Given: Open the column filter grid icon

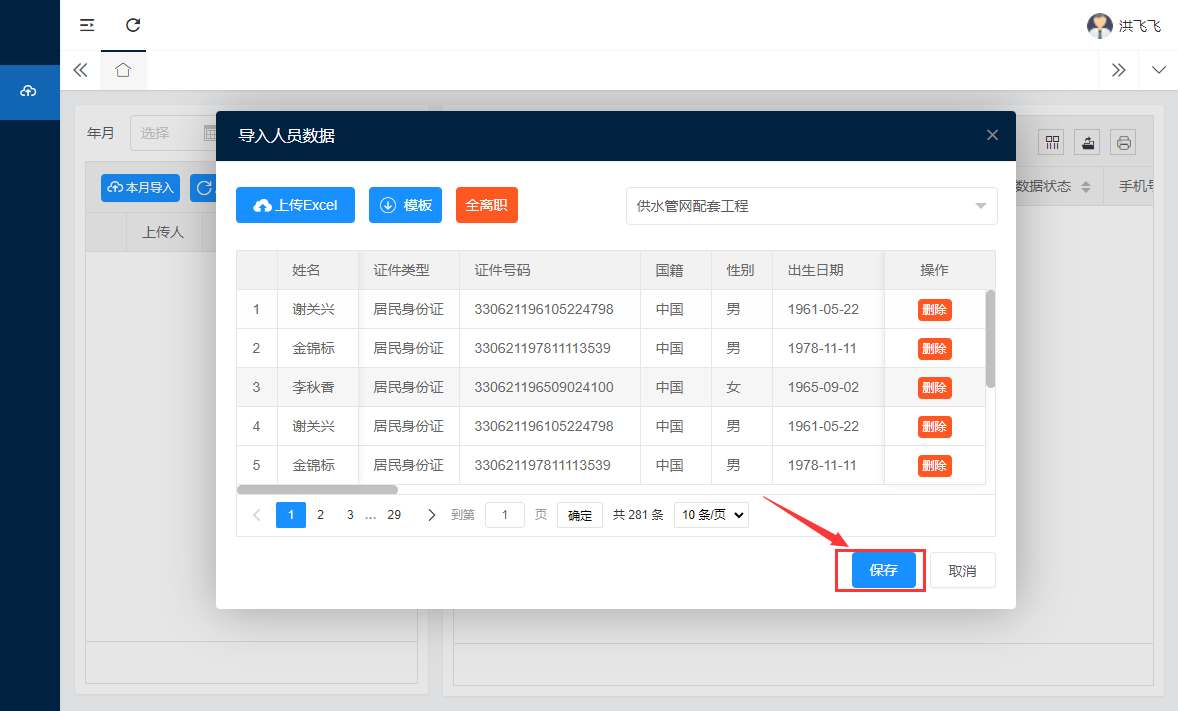Looking at the screenshot, I should click(x=1052, y=143).
